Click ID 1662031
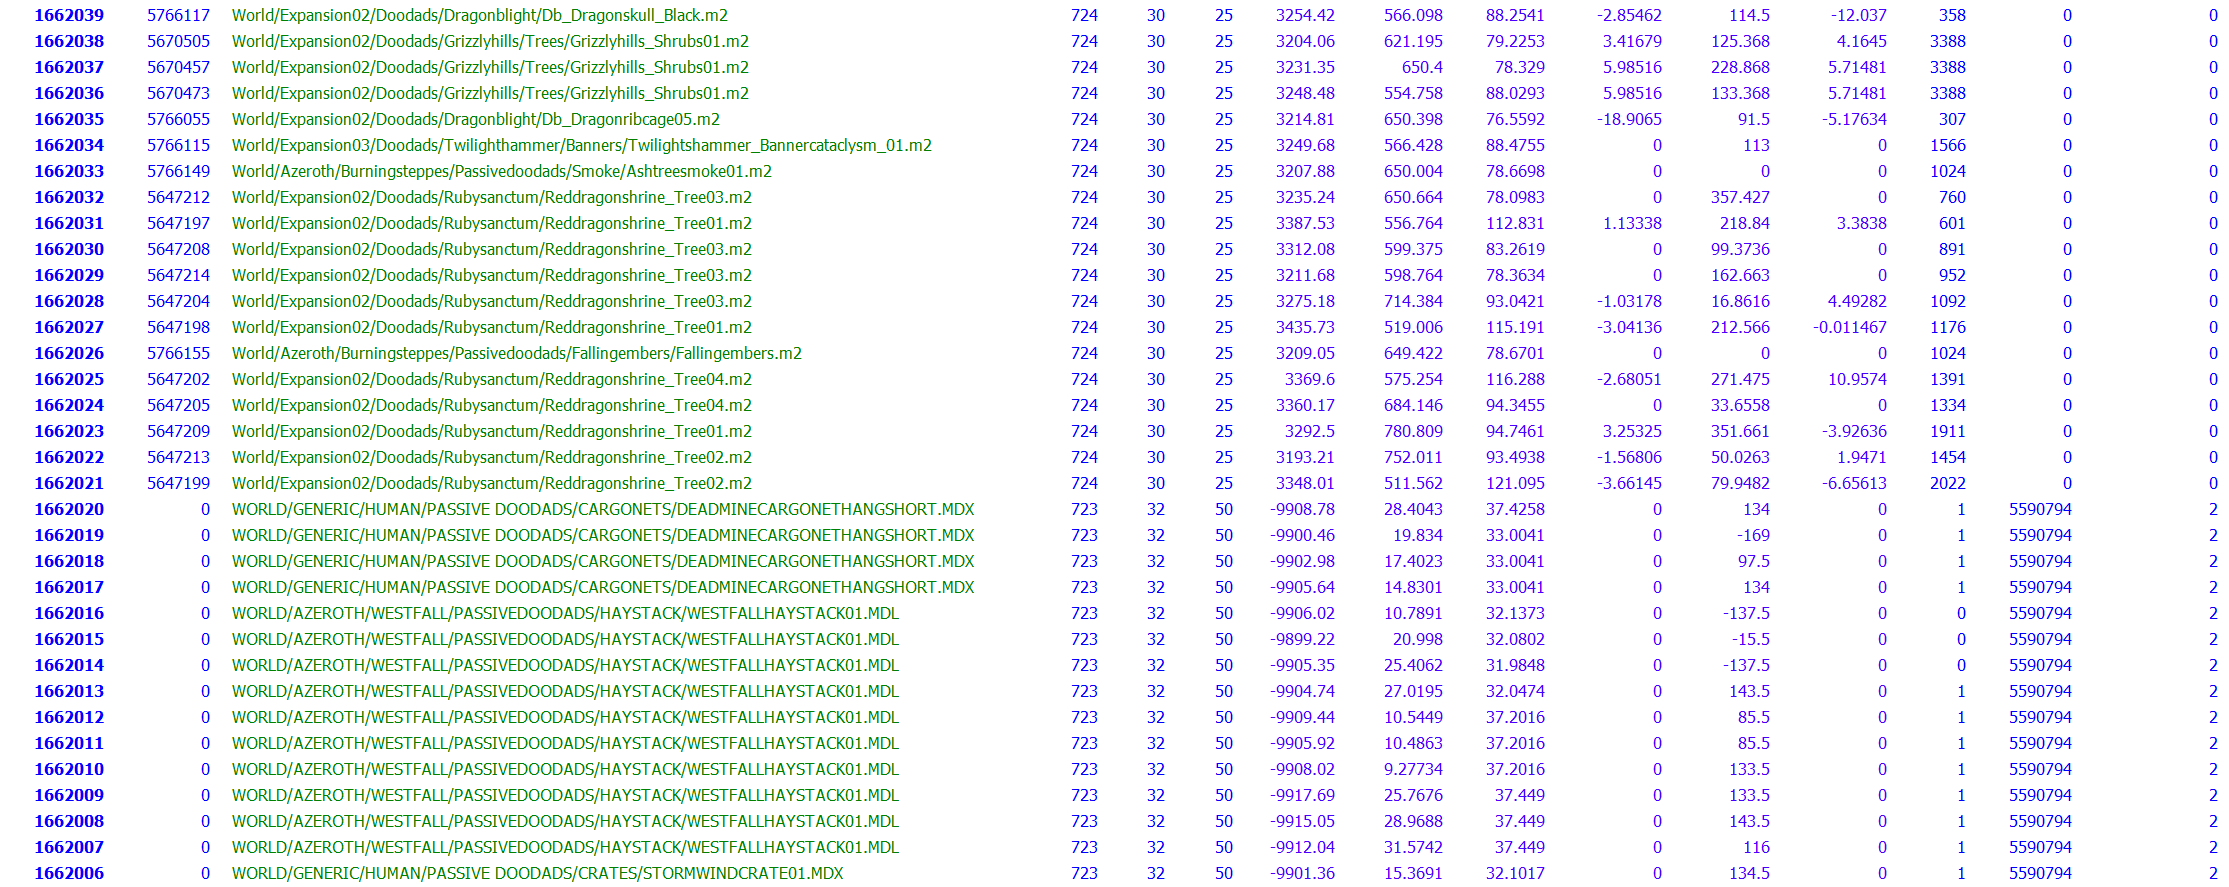This screenshot has width=2229, height=887. click(x=69, y=223)
